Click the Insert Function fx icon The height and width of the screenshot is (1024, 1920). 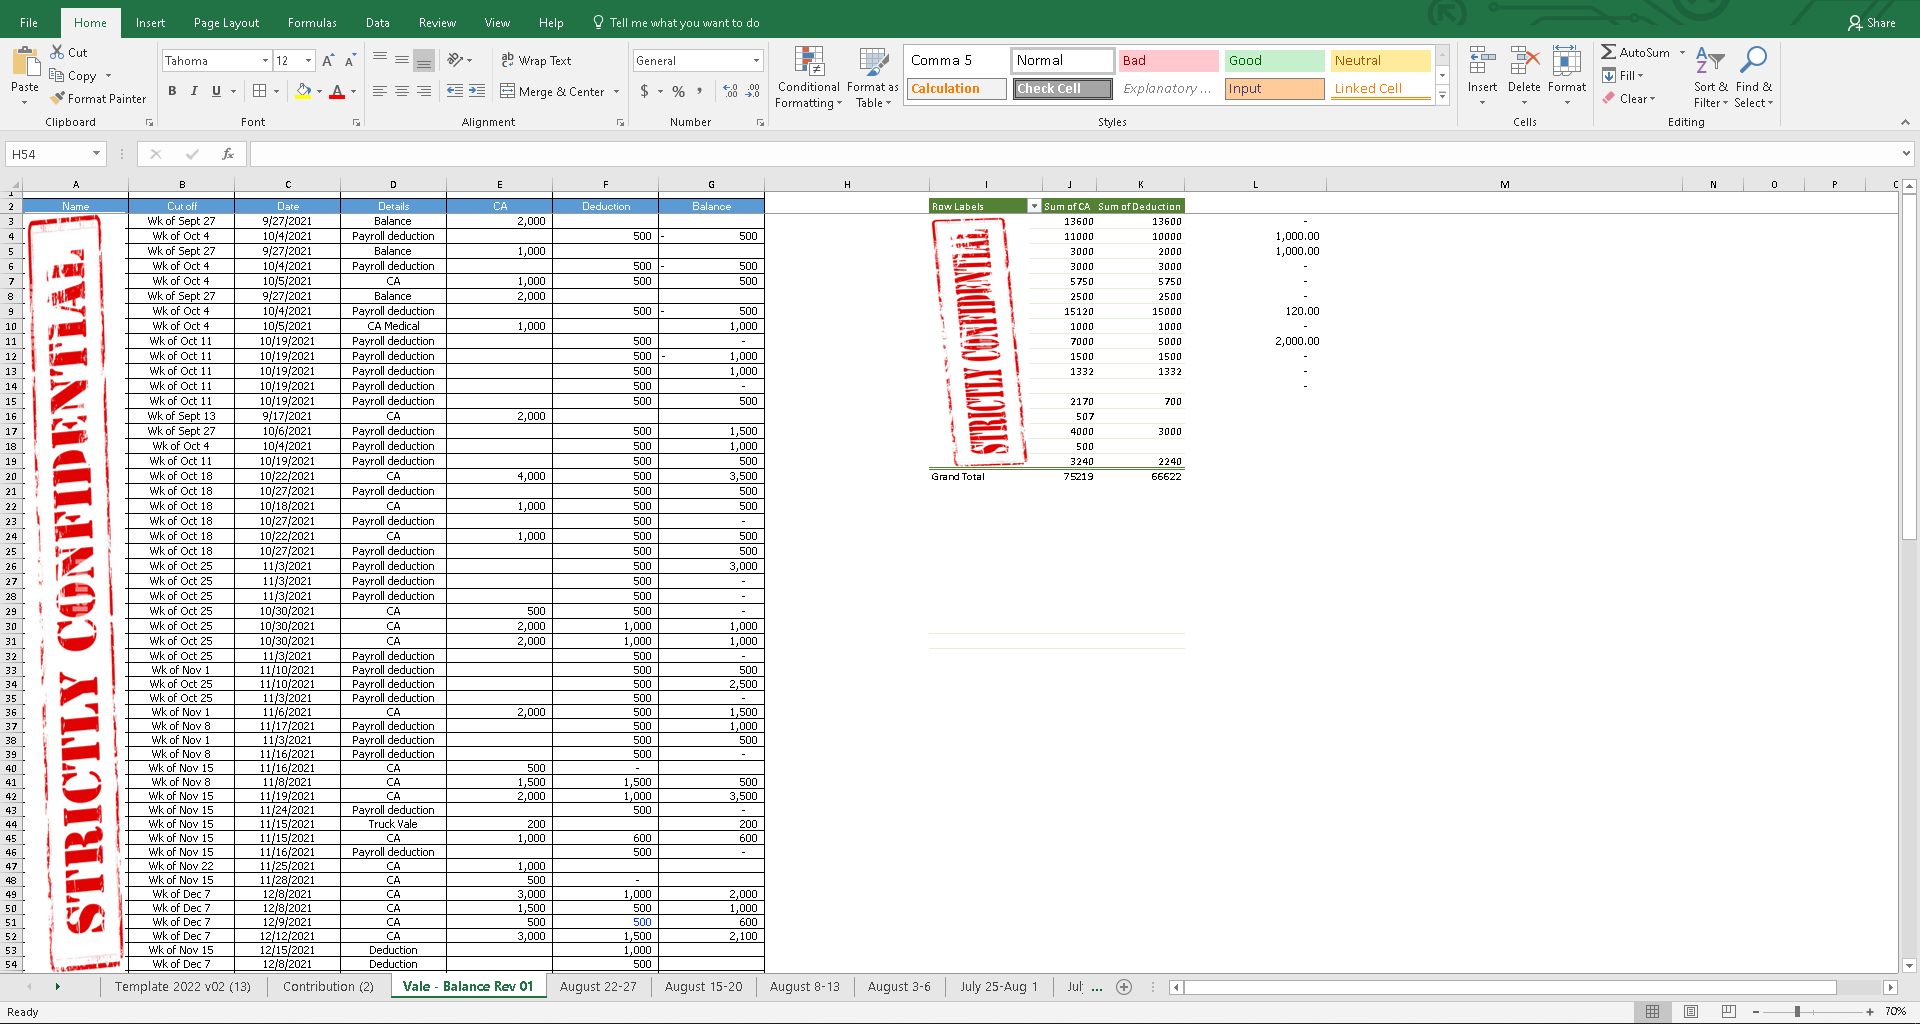tap(228, 154)
